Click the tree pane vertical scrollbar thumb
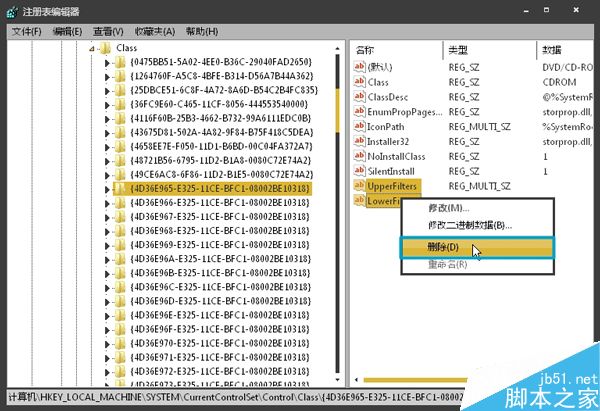The image size is (600, 411). [338, 110]
